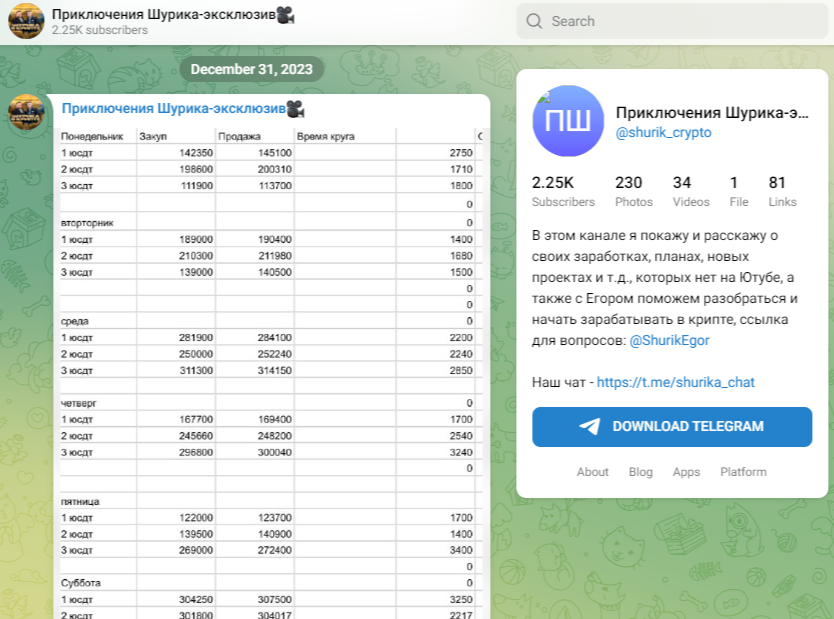Click the четверг row label
The height and width of the screenshot is (619, 834).
click(79, 404)
